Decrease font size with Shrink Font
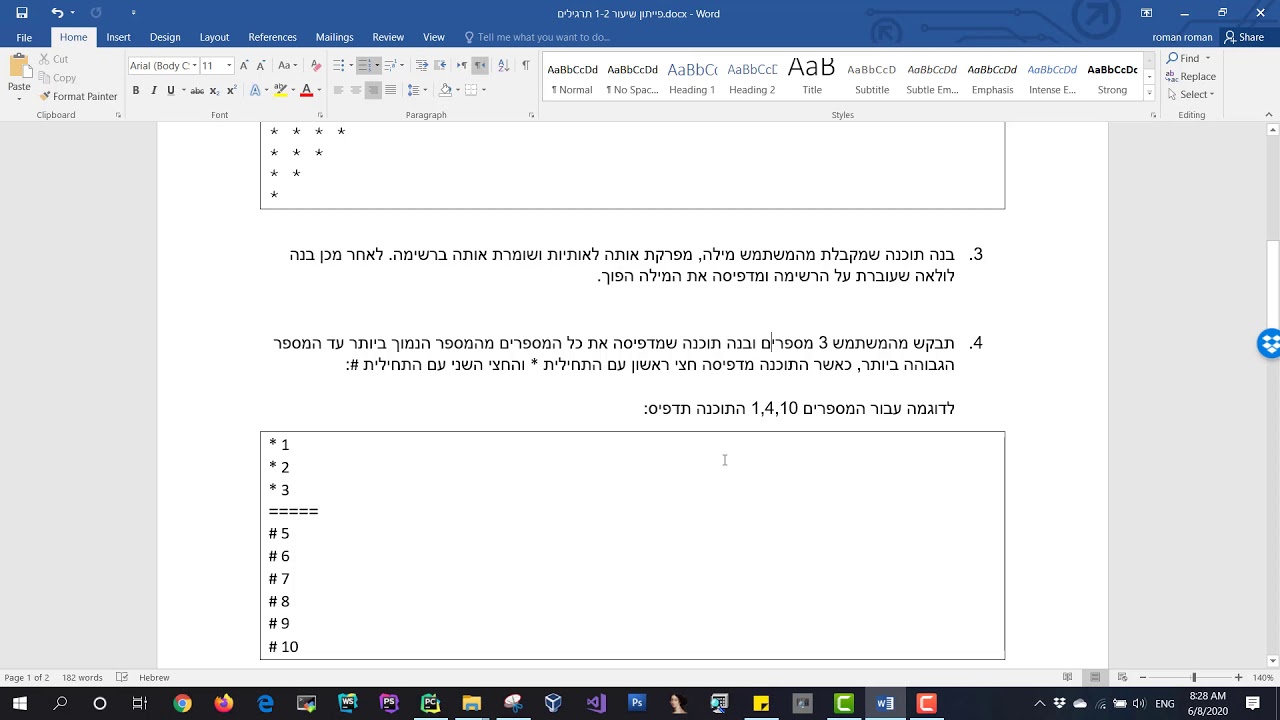Image resolution: width=1280 pixels, height=720 pixels. pyautogui.click(x=261, y=65)
